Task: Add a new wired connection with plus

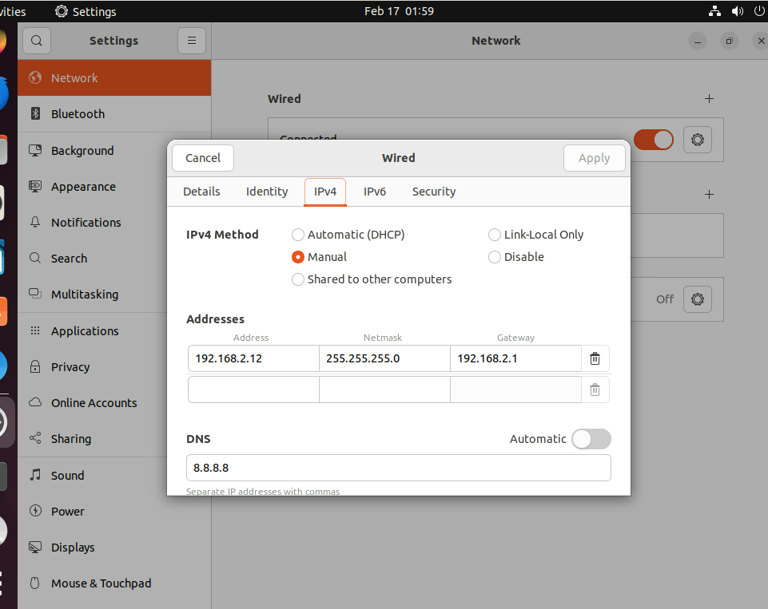Action: [x=709, y=99]
